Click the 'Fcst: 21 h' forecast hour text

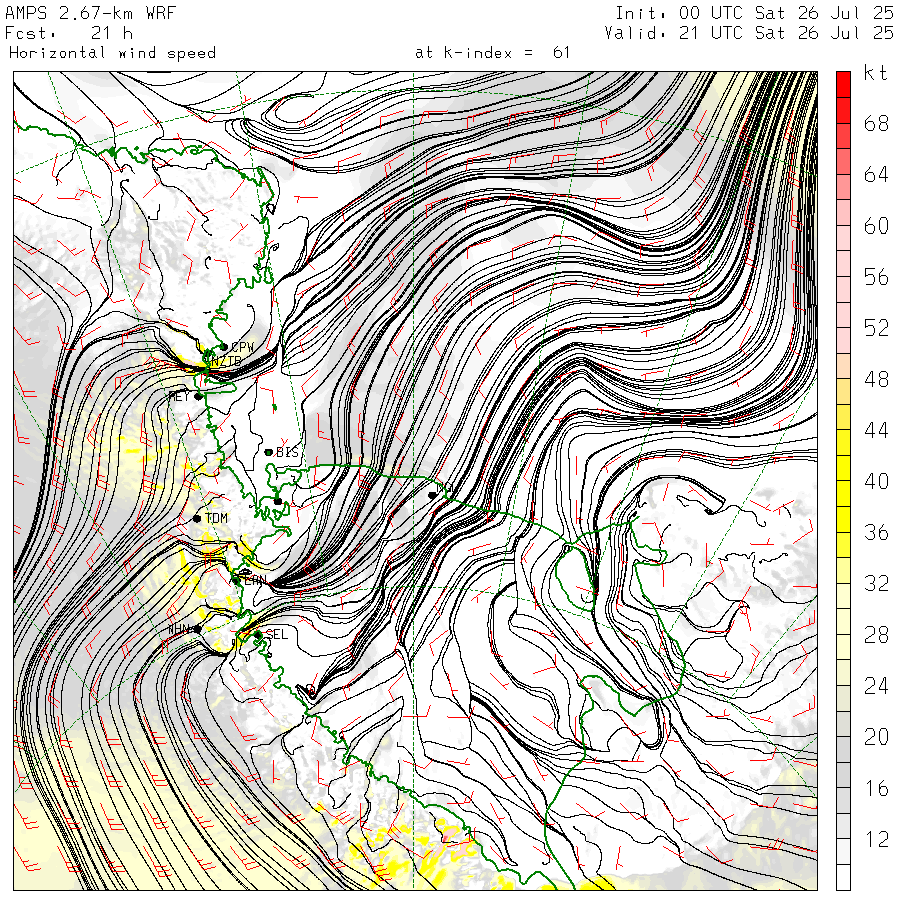click(x=69, y=33)
